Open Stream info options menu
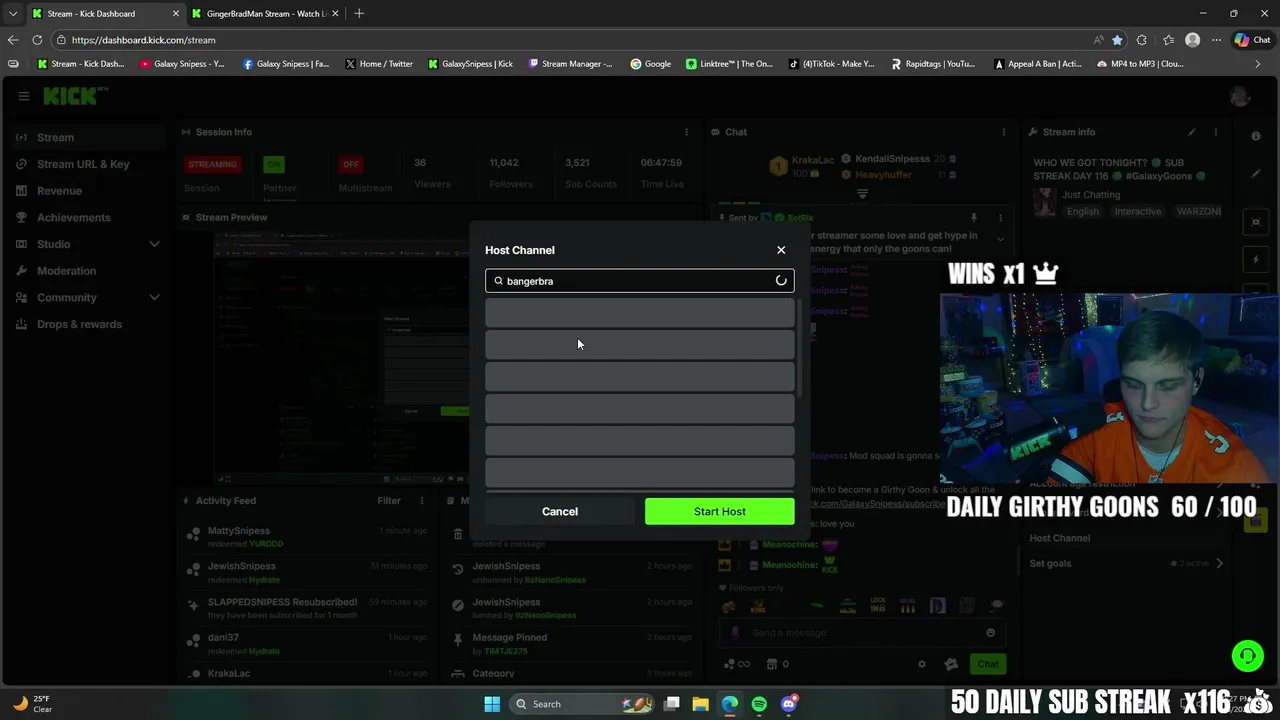Viewport: 1280px width, 720px height. [1215, 132]
